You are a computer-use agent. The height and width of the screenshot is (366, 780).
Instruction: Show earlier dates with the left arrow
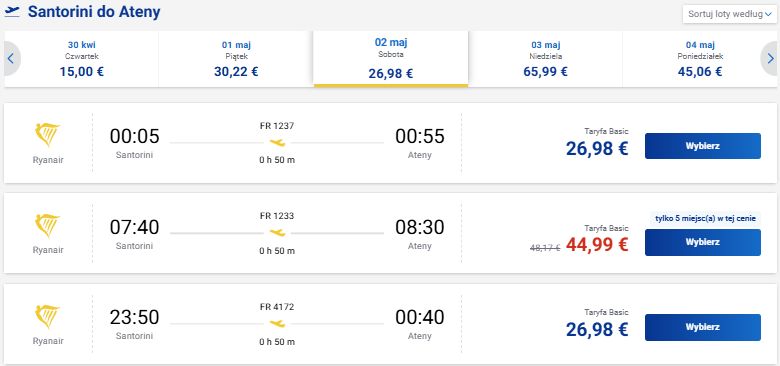tap(11, 59)
